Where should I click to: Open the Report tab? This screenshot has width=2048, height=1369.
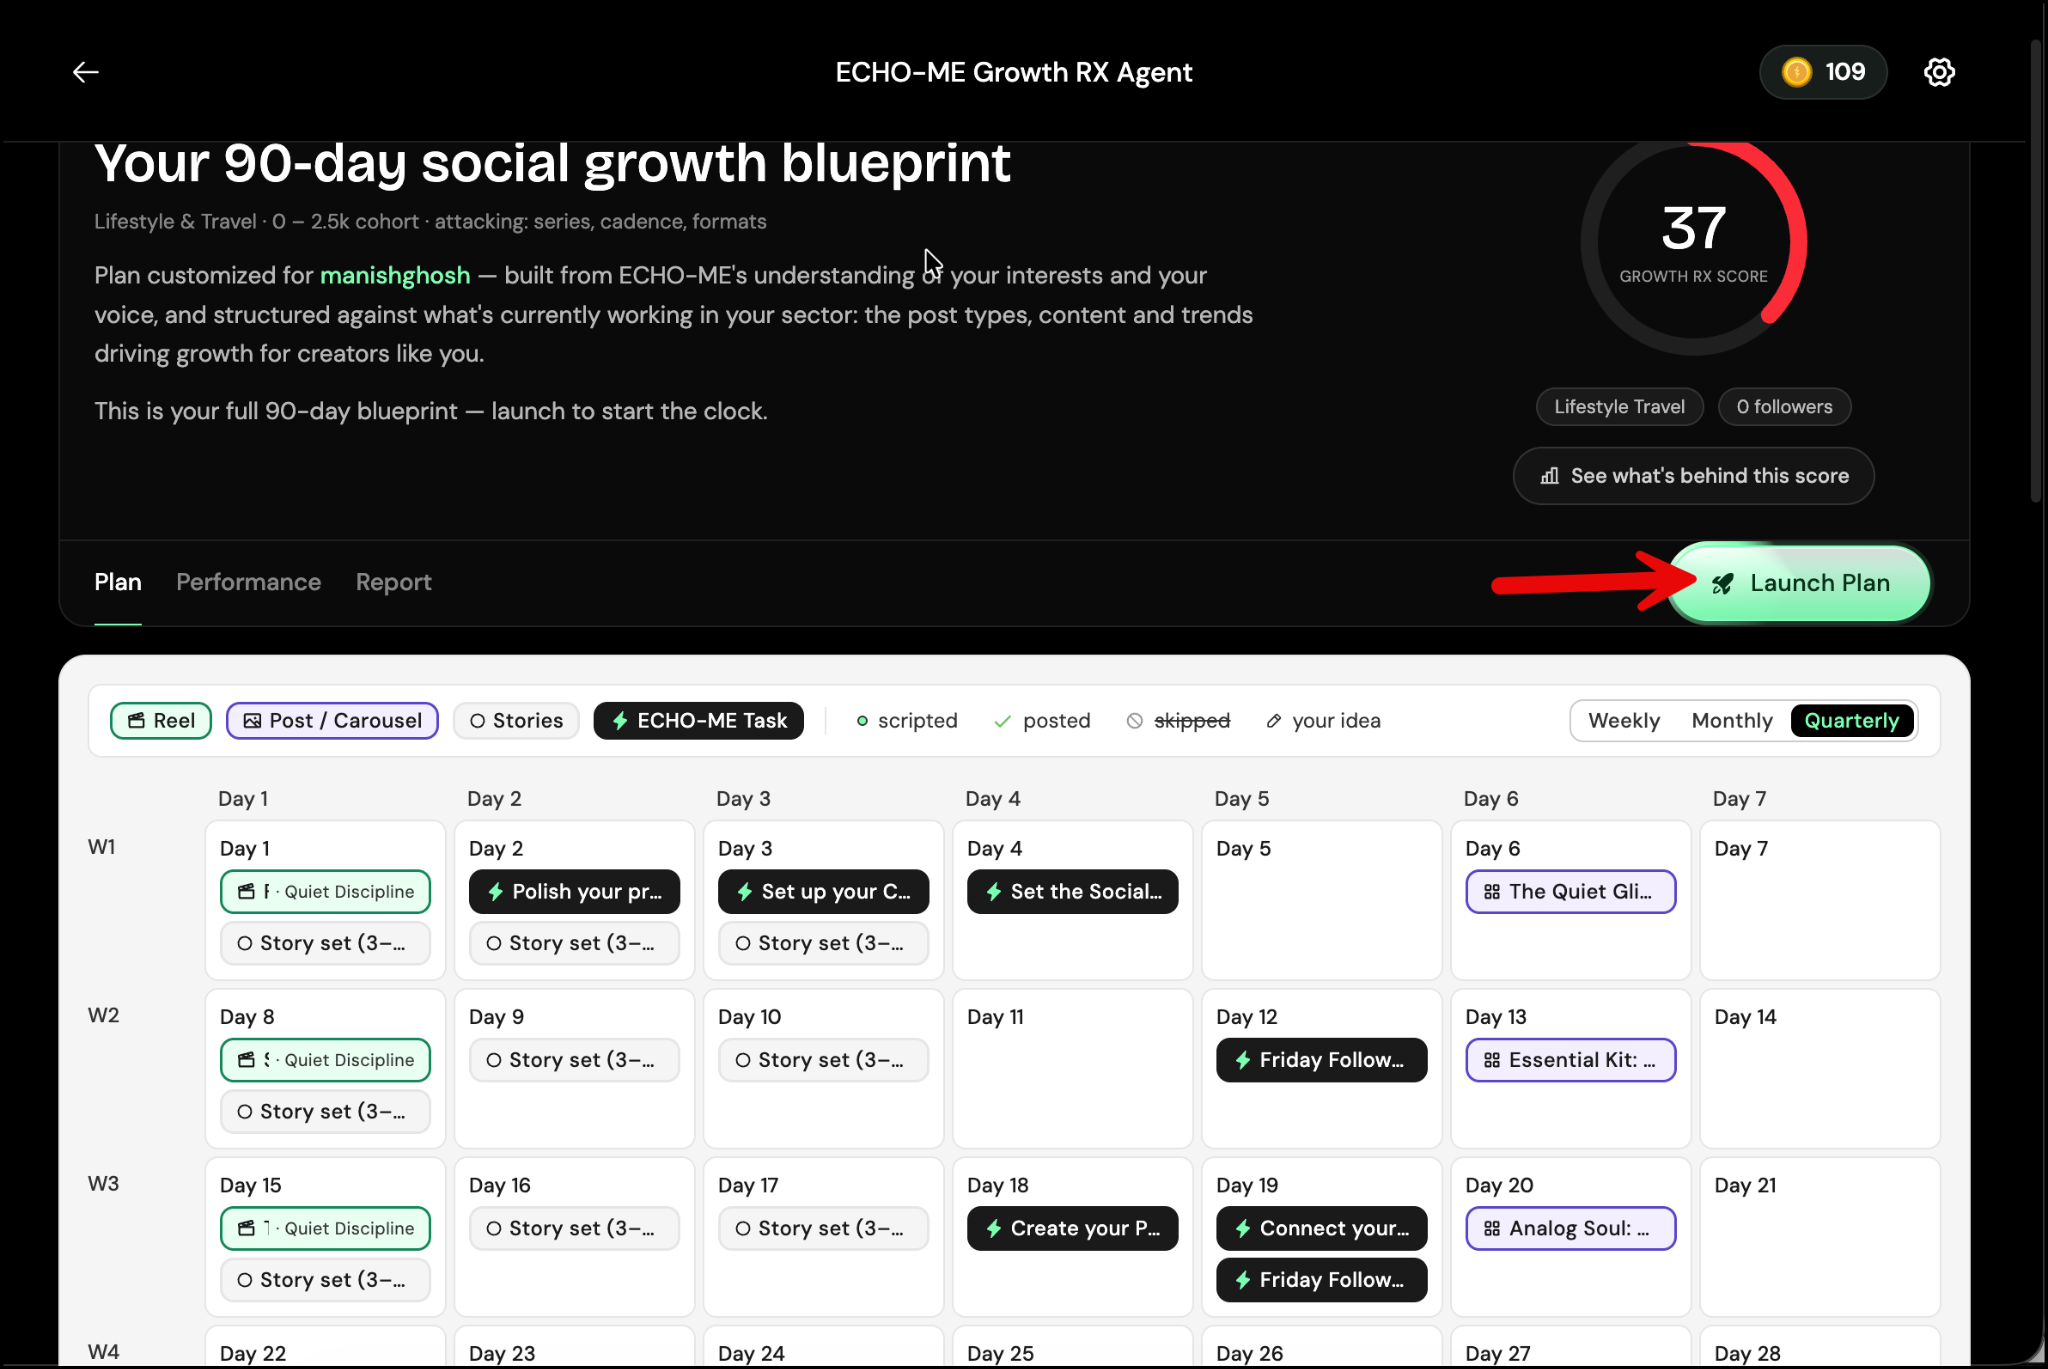click(x=393, y=582)
